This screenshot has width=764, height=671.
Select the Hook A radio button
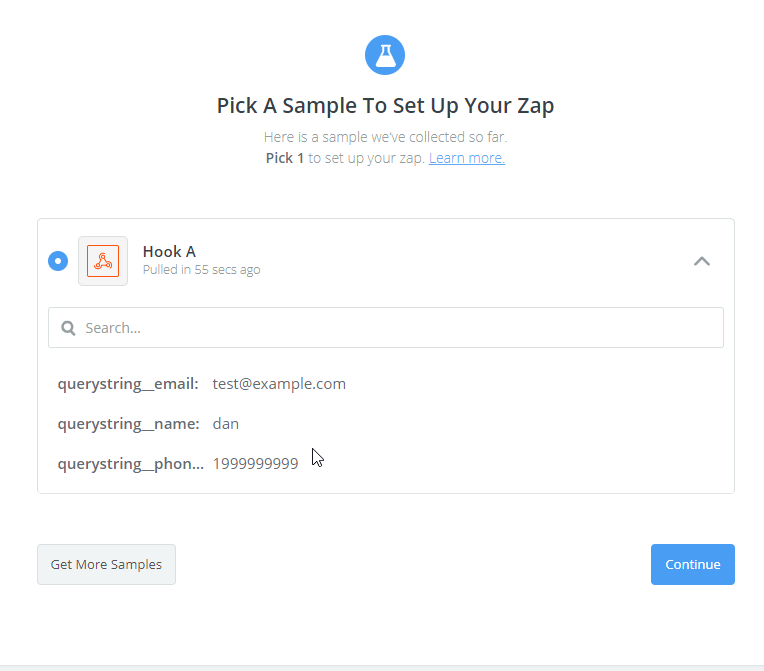click(x=58, y=261)
